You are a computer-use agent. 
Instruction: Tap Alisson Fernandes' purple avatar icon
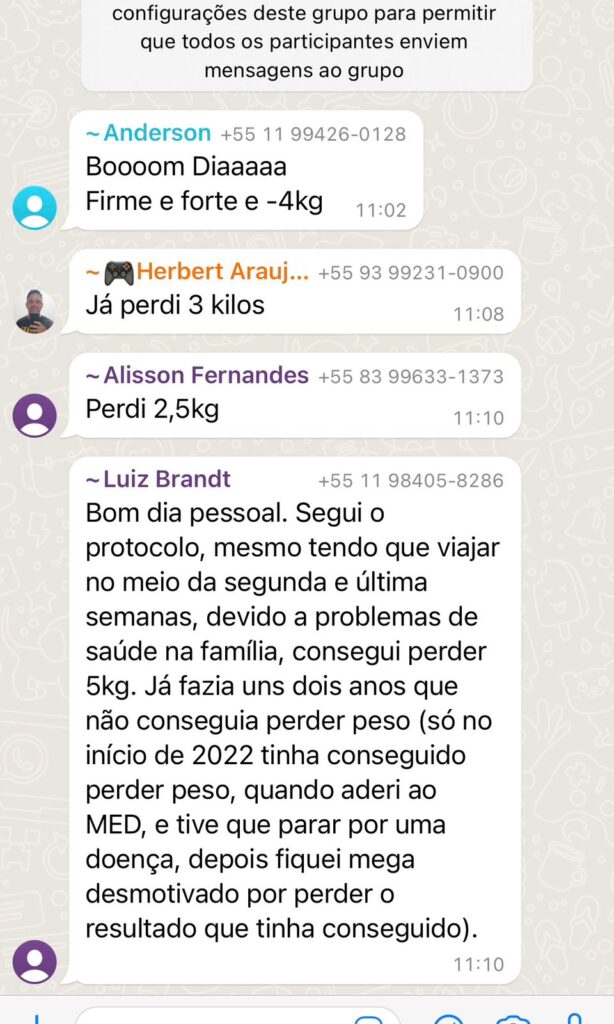(x=35, y=415)
